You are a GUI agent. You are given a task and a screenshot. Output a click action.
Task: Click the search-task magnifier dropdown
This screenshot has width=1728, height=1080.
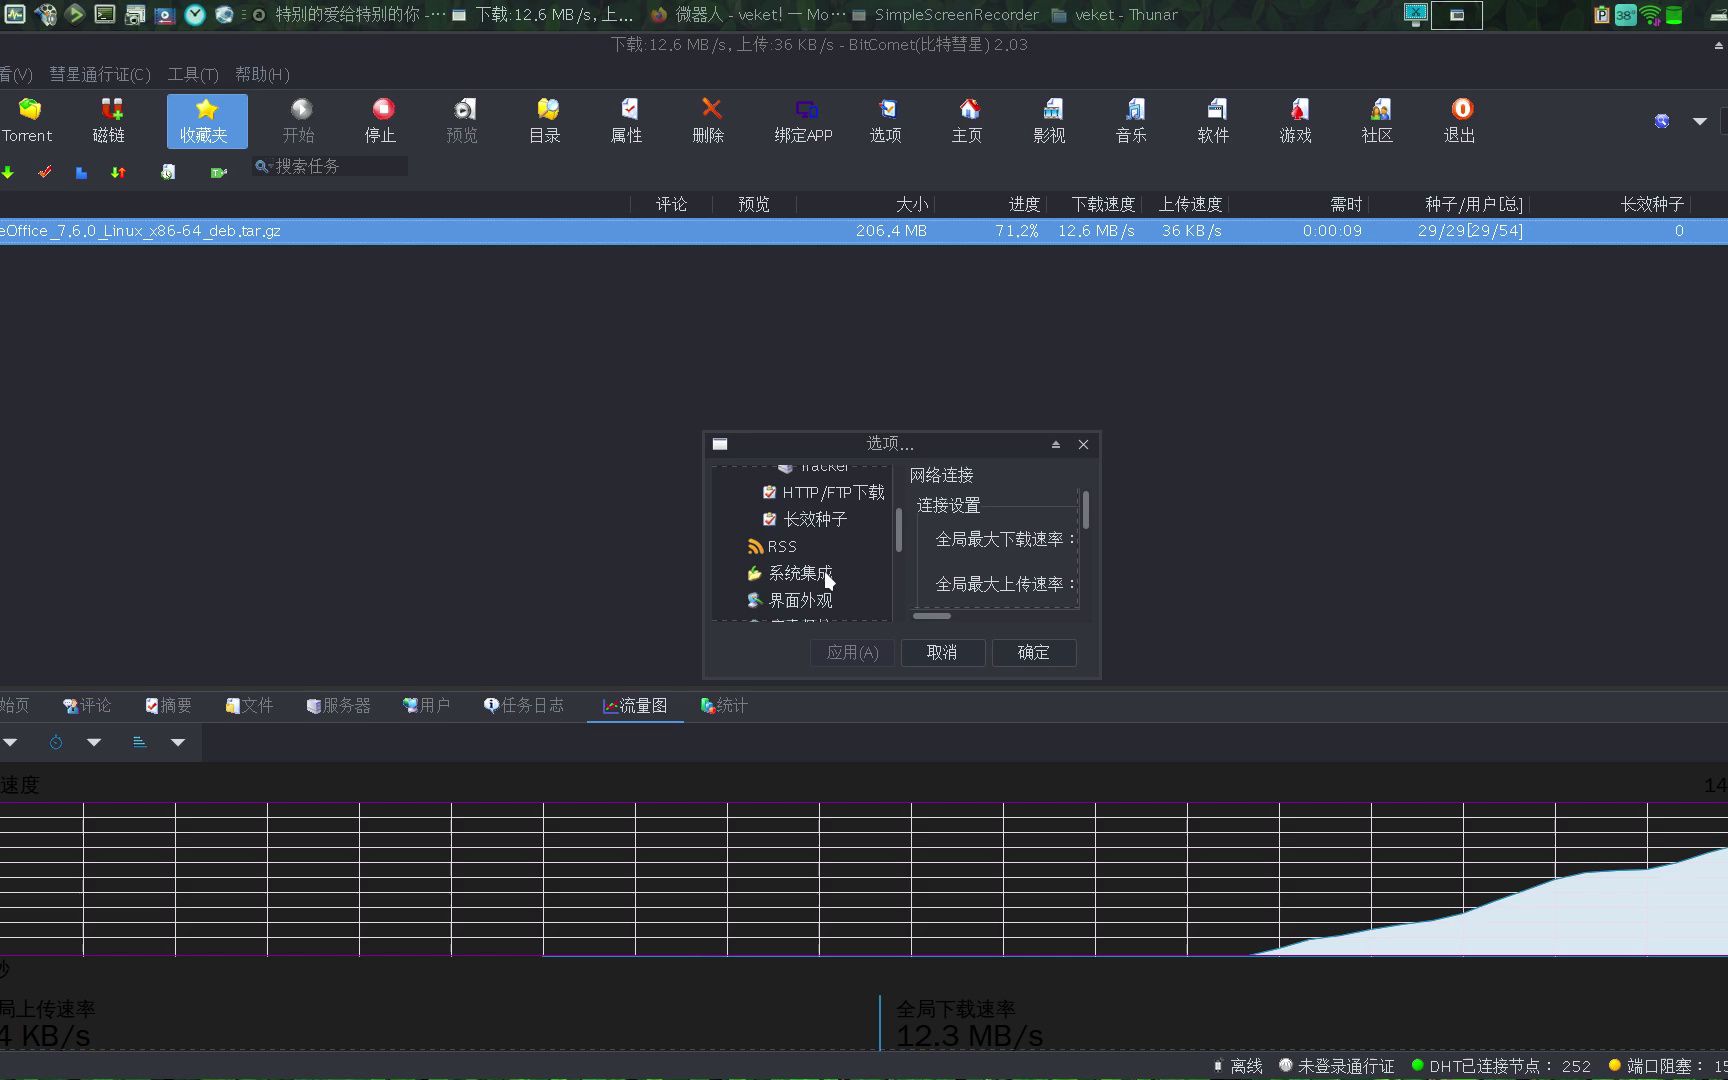pos(263,166)
